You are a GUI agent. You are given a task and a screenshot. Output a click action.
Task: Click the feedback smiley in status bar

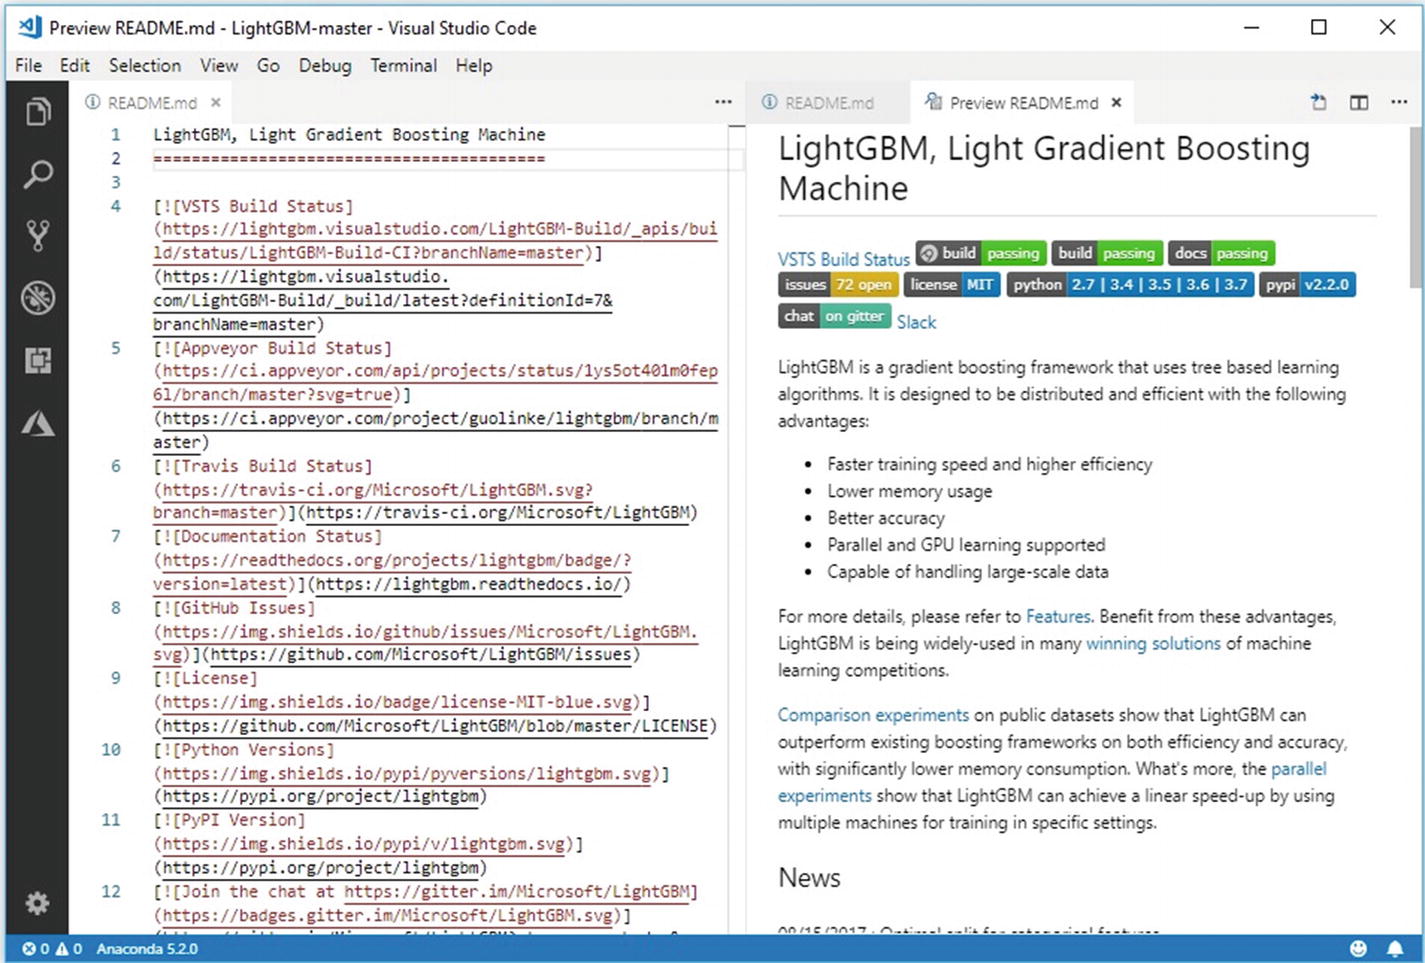(1358, 948)
